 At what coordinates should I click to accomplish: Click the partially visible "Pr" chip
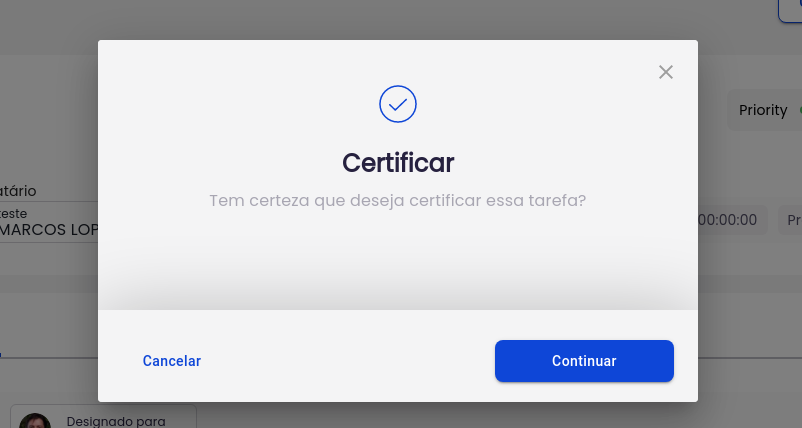790,220
